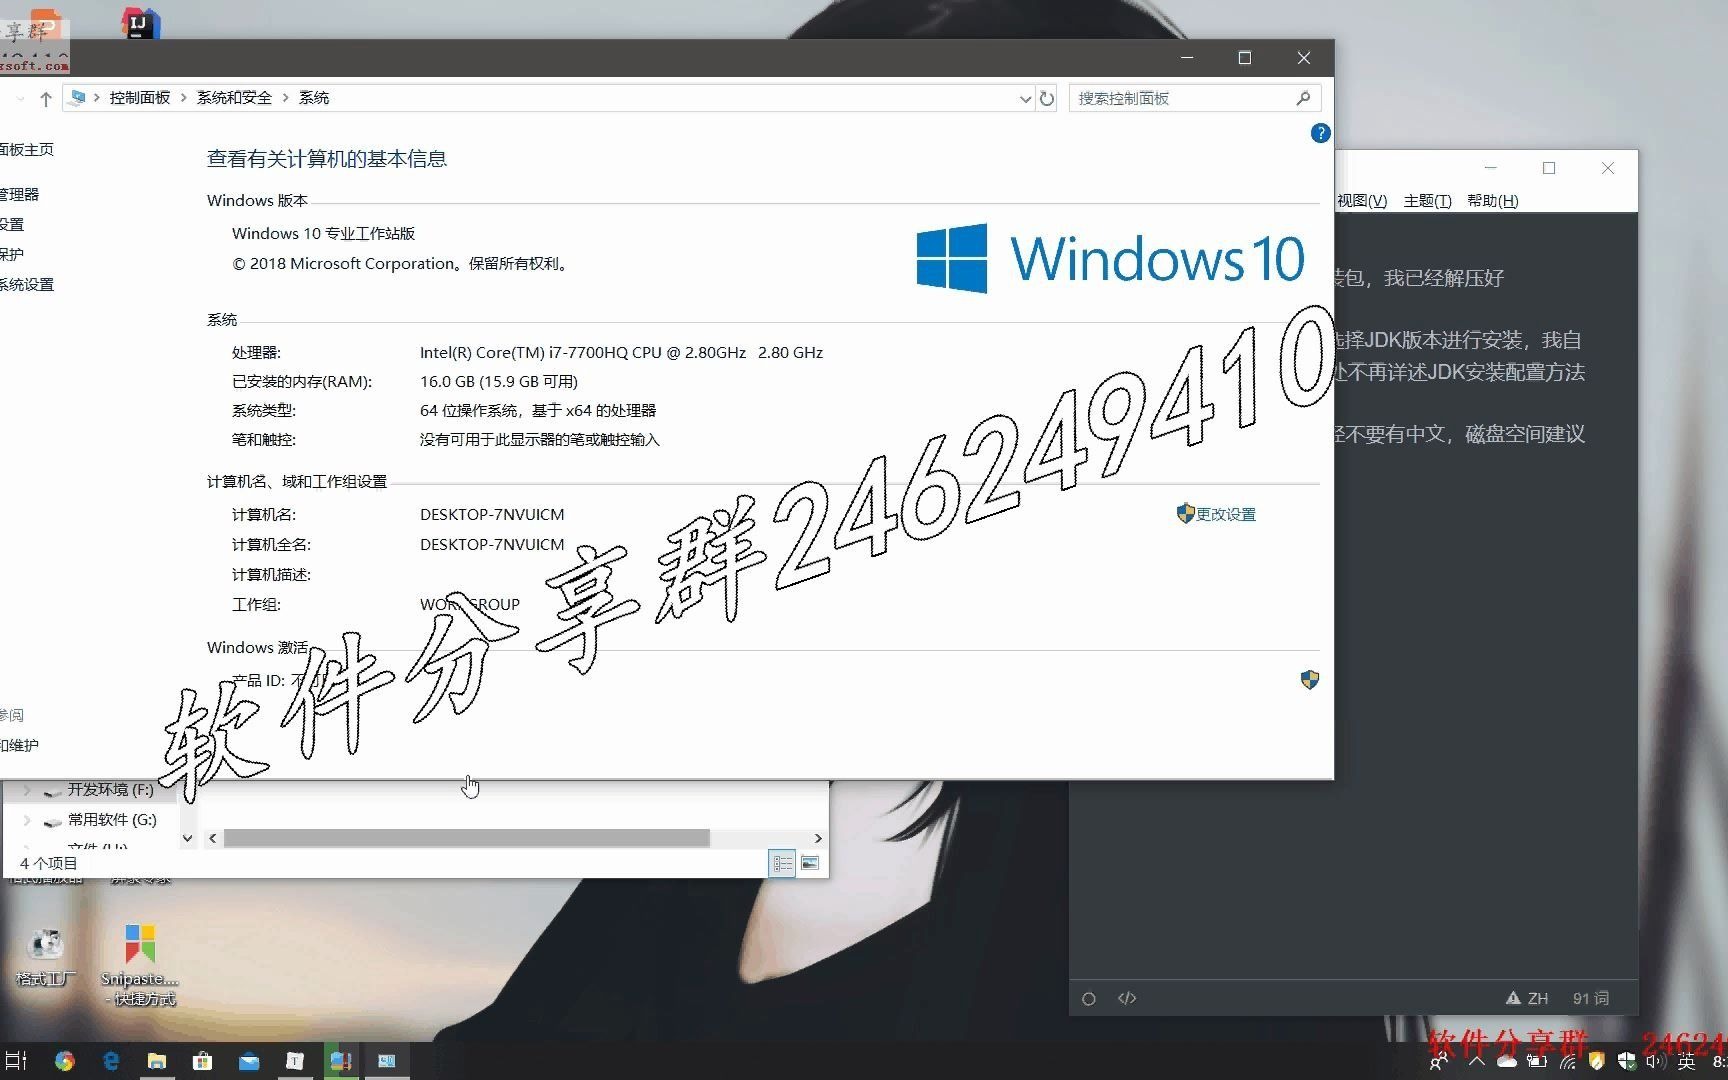Expand the 常用软件 (G:) drive node
The image size is (1728, 1080).
pyautogui.click(x=27, y=820)
